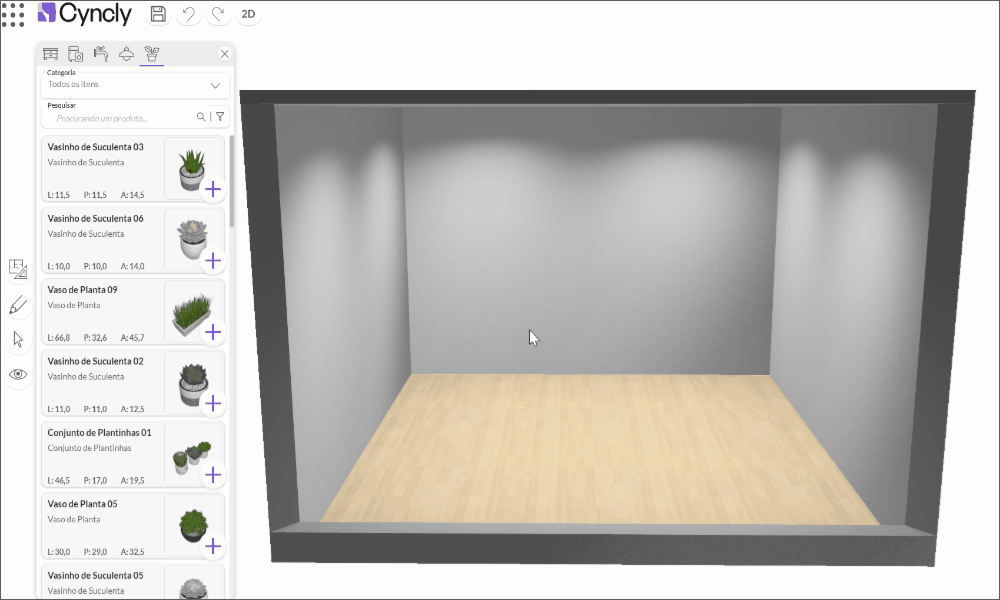Click the Conjunto de Plantinhas 01 title
The height and width of the screenshot is (600, 1000).
[99, 432]
